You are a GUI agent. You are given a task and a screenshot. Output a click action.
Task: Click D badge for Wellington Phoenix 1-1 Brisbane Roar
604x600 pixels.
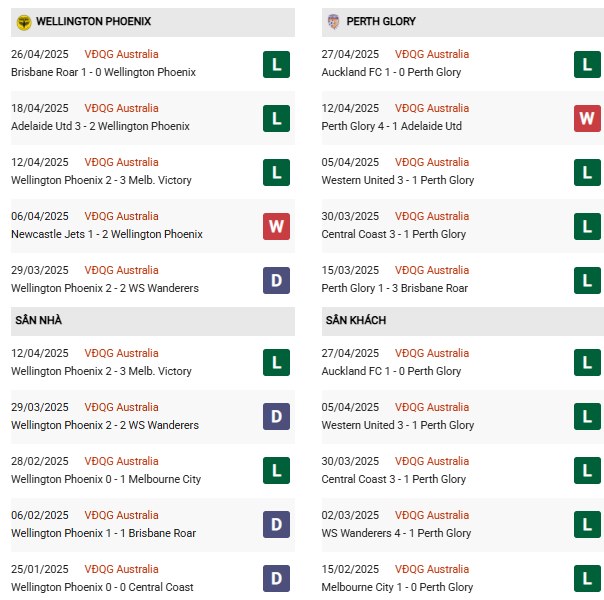pos(276,525)
